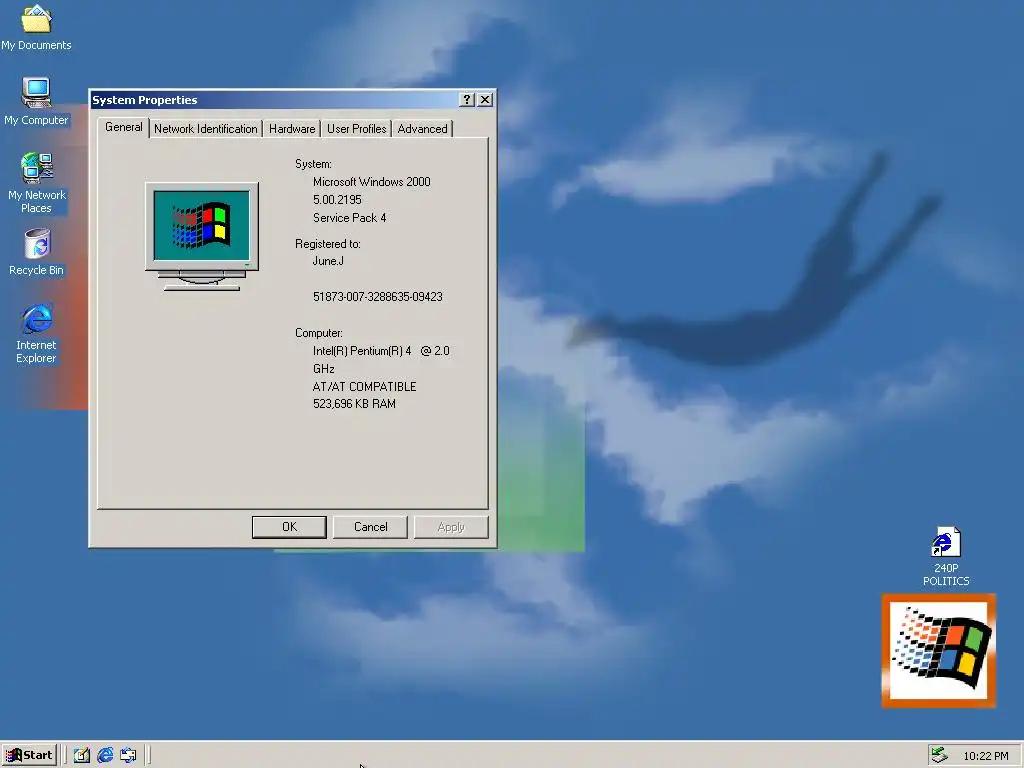Click the Outlook Express quick launch icon

(128, 755)
